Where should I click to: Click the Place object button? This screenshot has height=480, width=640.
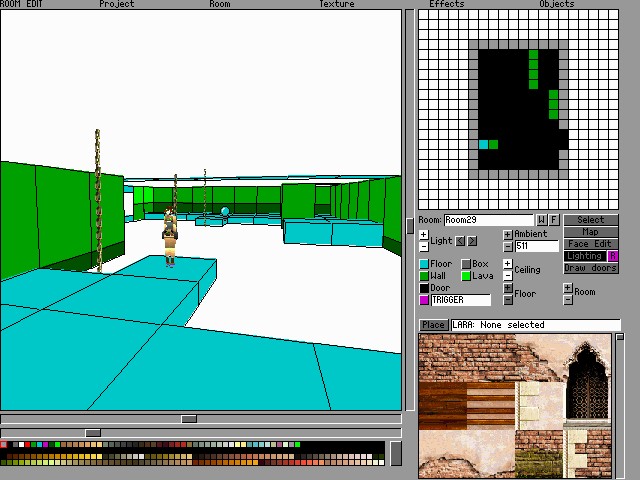pyautogui.click(x=433, y=325)
